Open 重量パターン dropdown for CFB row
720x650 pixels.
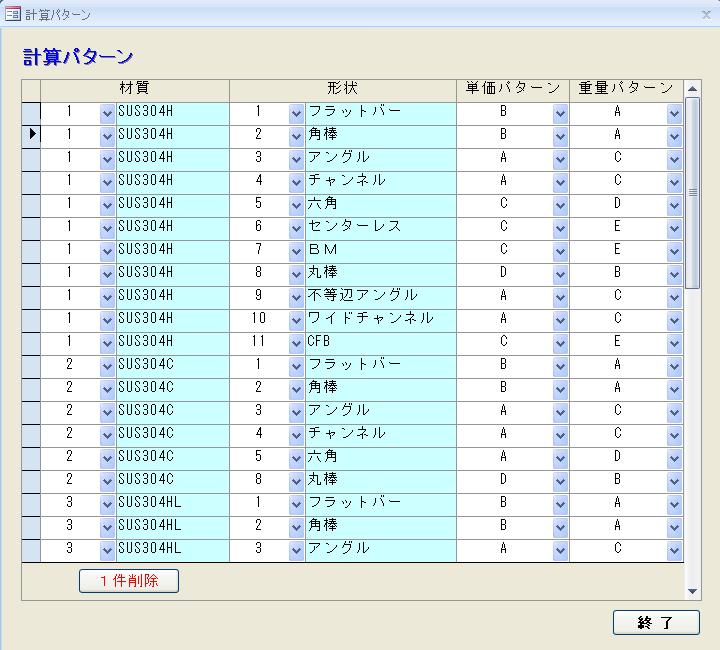(674, 342)
